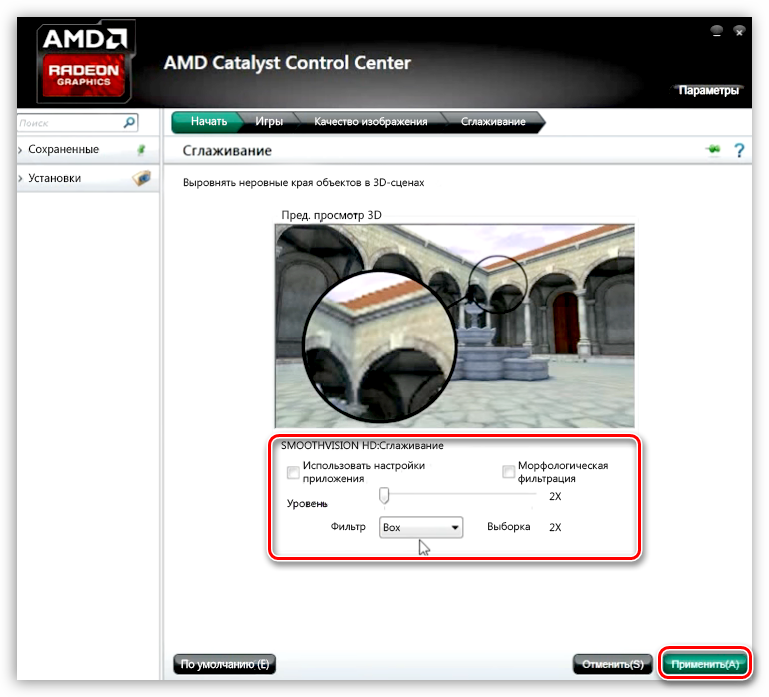Viewport: 769px width, 697px height.
Task: Click the search magnifier icon
Action: [x=129, y=122]
